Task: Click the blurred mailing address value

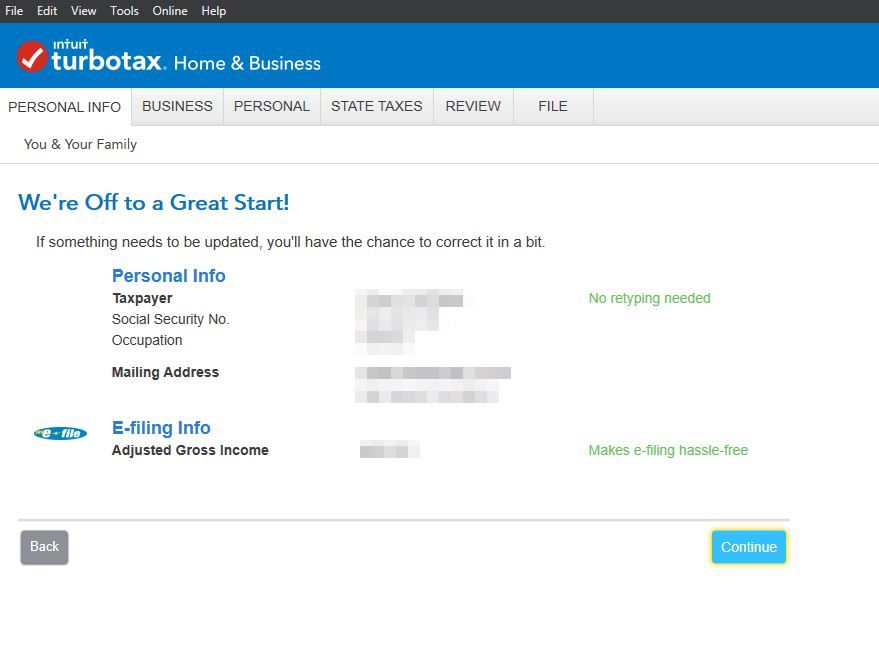Action: tap(433, 385)
